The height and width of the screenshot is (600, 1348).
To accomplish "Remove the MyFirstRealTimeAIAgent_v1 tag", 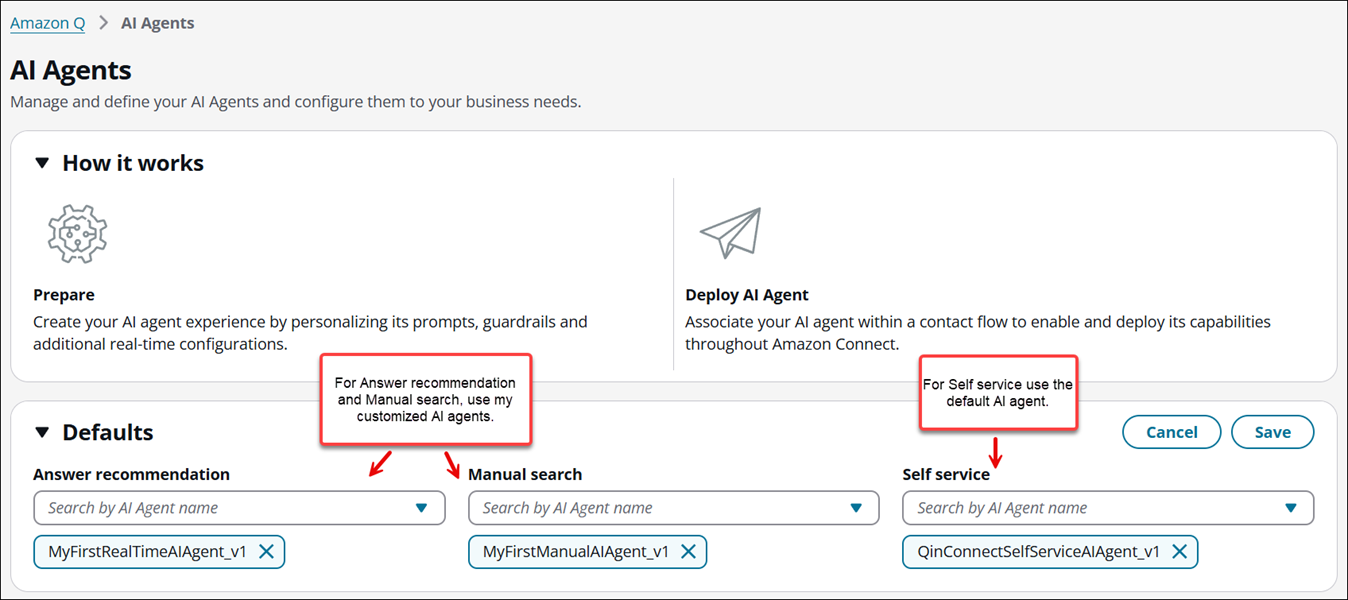I will [x=266, y=552].
